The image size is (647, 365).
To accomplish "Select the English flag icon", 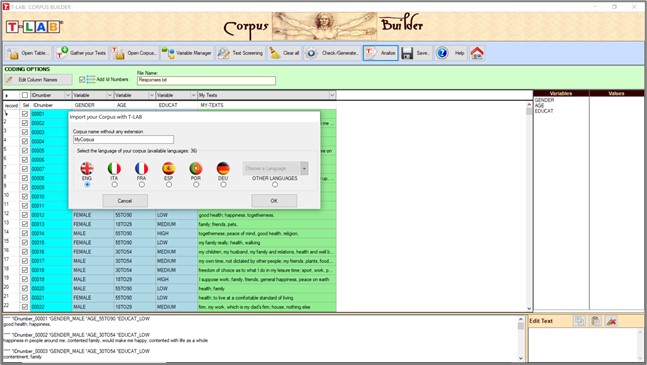I will 87,168.
